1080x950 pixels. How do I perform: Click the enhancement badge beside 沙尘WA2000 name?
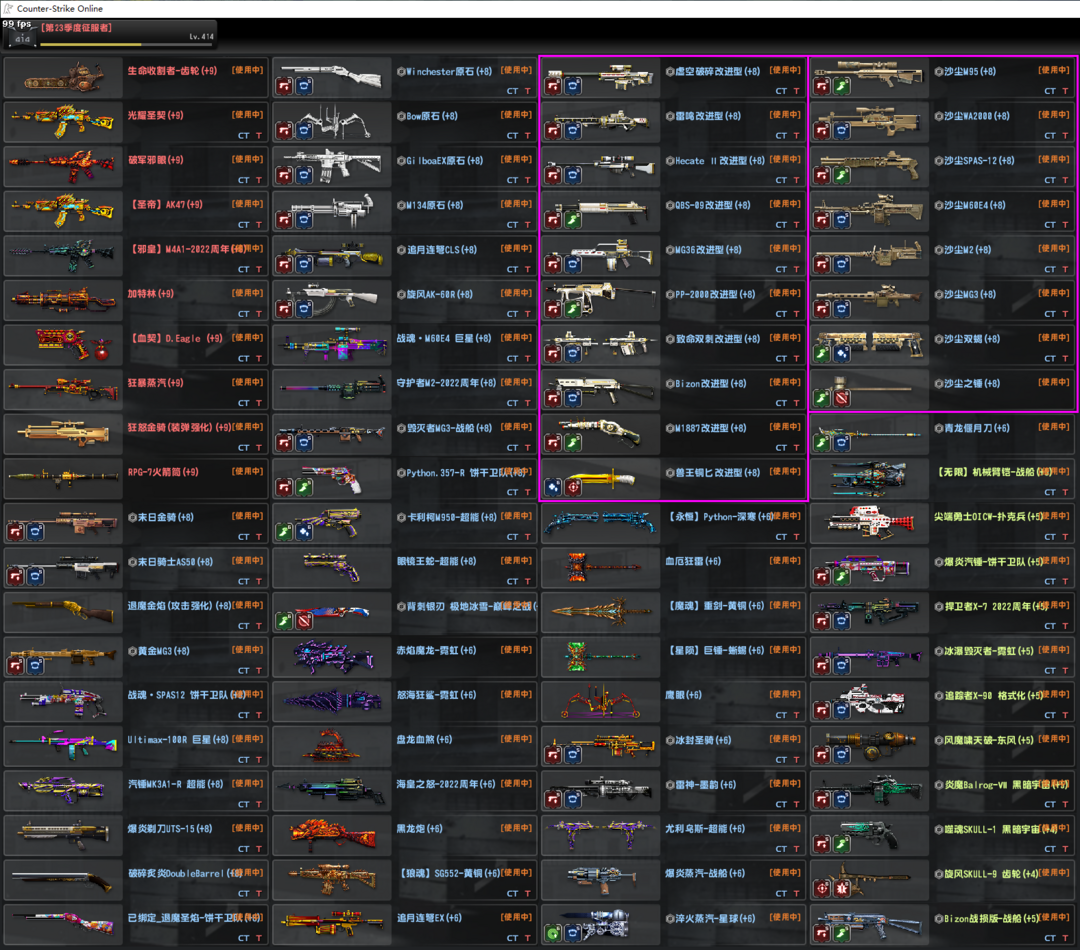tap(938, 117)
